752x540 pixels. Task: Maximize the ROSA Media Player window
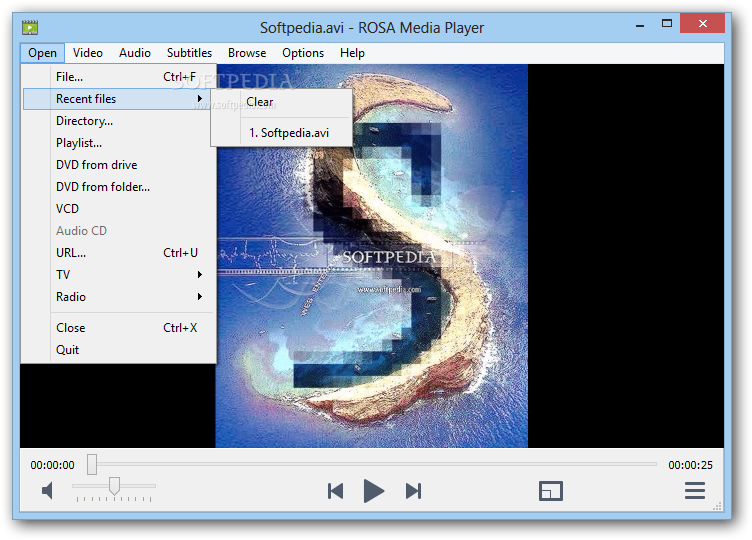(x=667, y=24)
